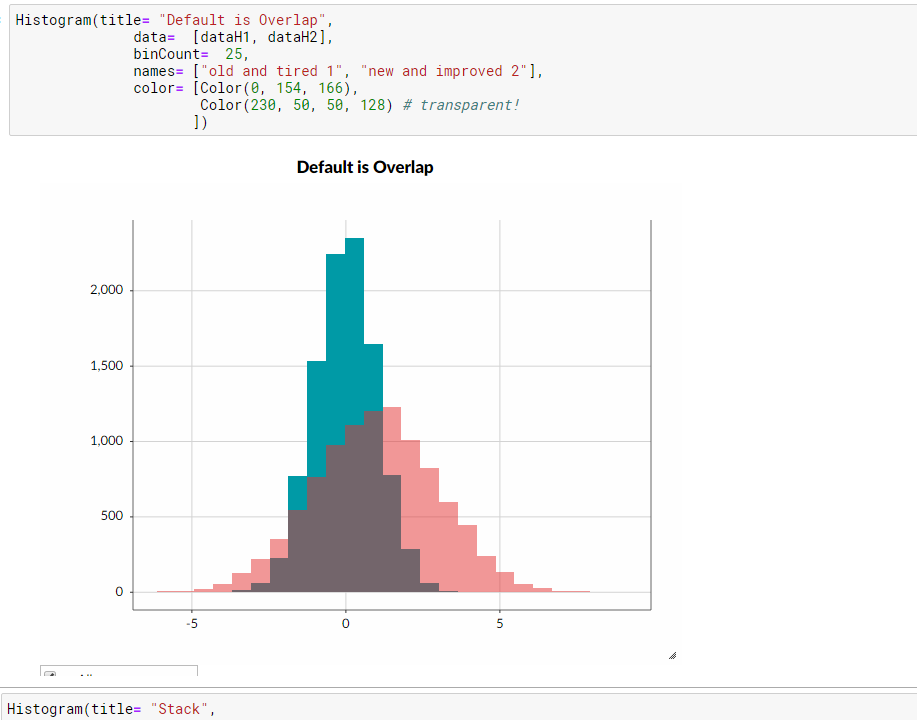Click the 2,000 y-axis label
This screenshot has width=917, height=720.
click(x=106, y=290)
